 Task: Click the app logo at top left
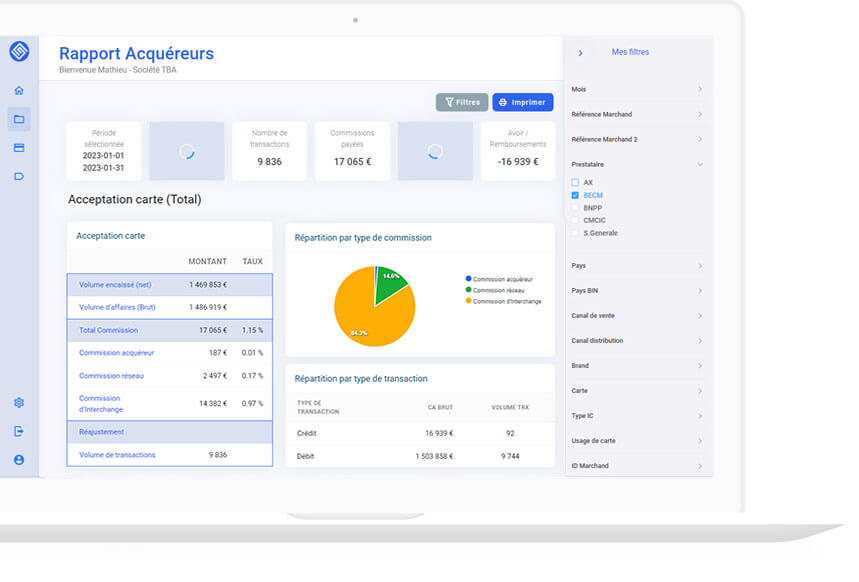click(x=19, y=52)
